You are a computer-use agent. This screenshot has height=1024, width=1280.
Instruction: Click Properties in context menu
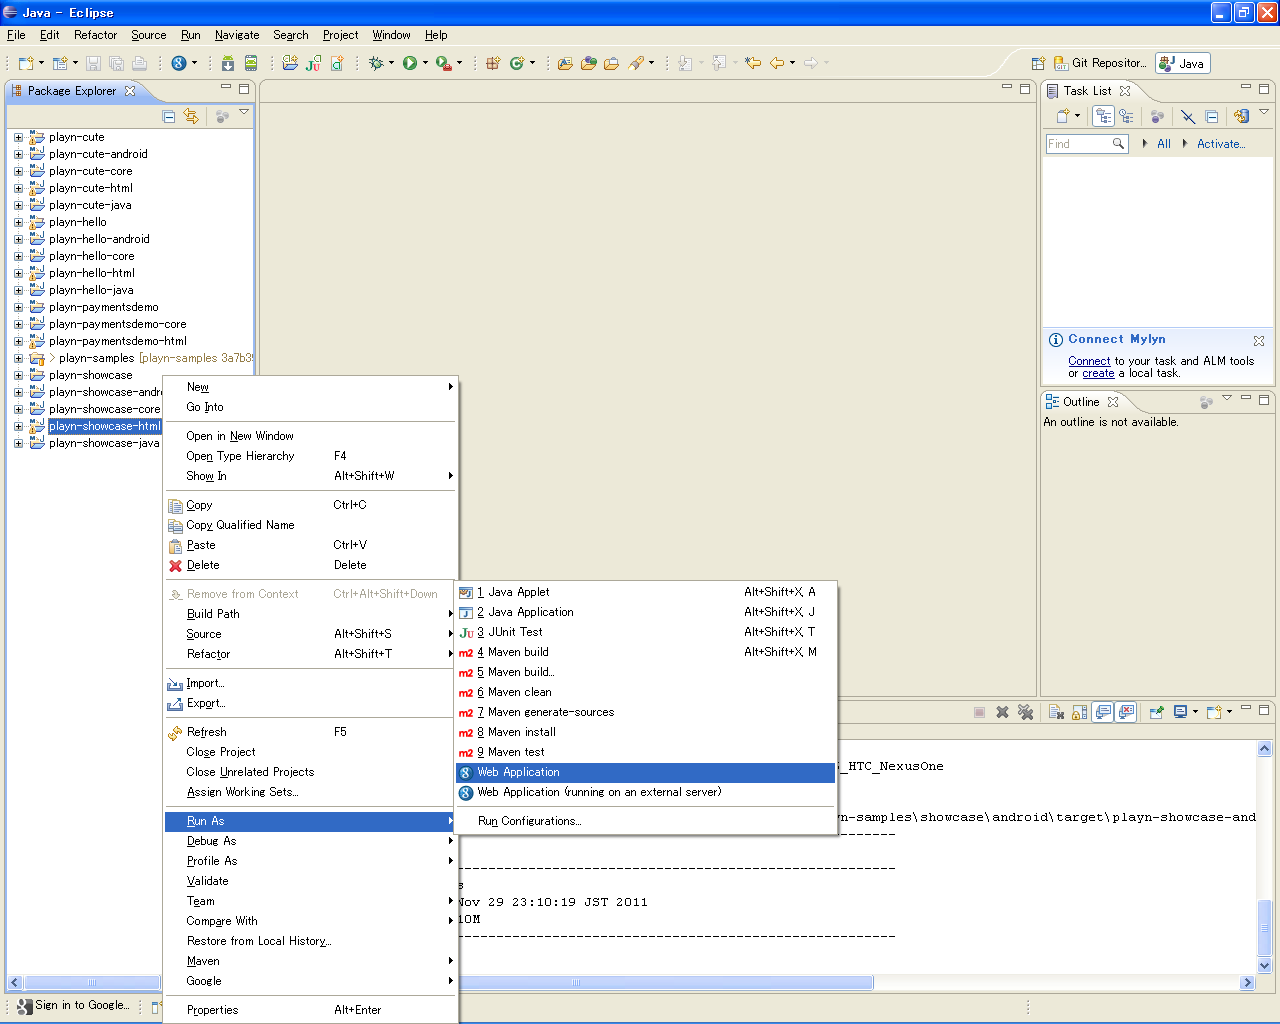coord(310,1010)
